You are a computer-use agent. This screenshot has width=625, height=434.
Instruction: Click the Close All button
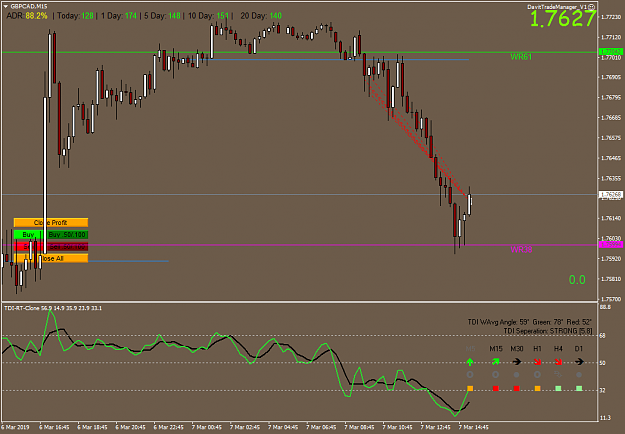coord(51,259)
